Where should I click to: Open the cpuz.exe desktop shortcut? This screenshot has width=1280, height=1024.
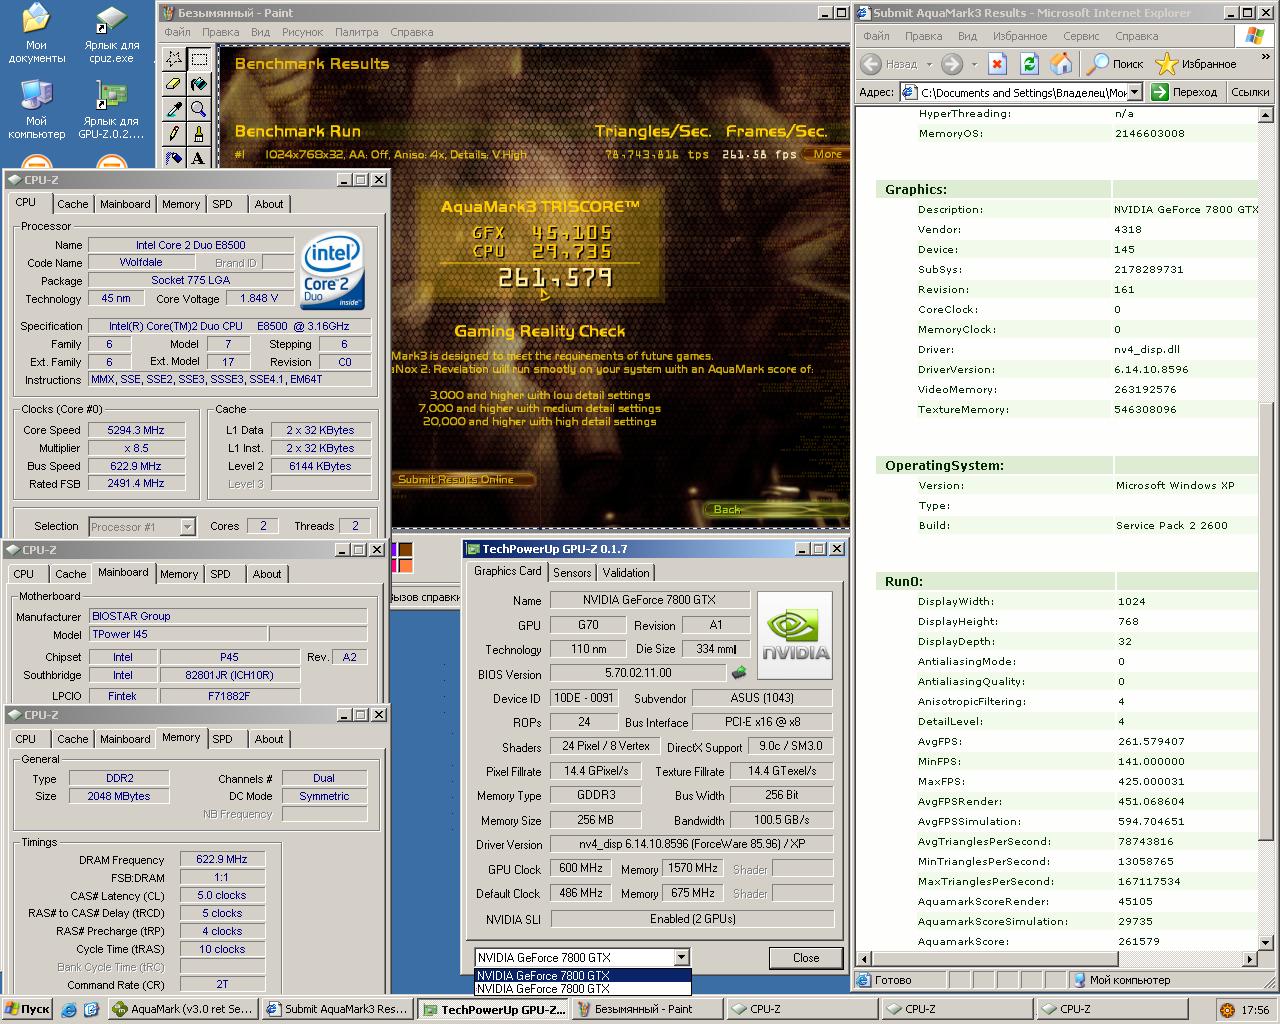coord(112,35)
